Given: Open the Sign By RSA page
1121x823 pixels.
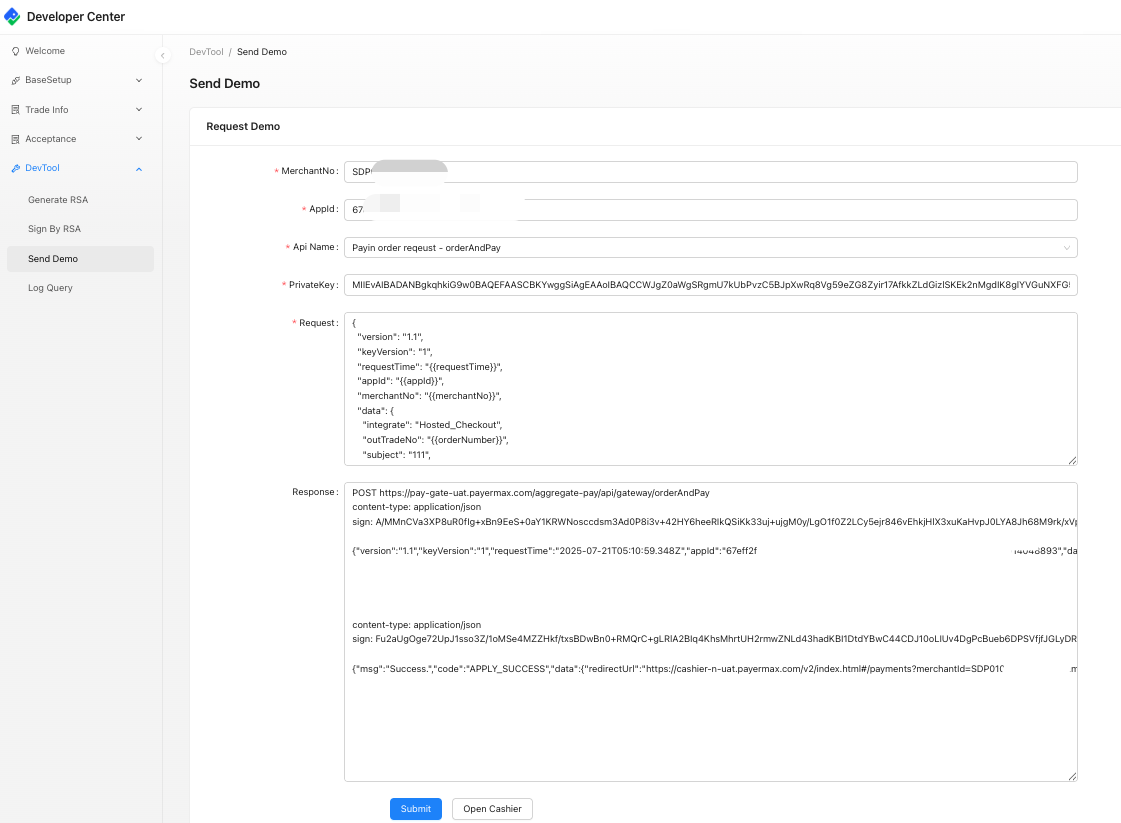Looking at the screenshot, I should click(54, 229).
